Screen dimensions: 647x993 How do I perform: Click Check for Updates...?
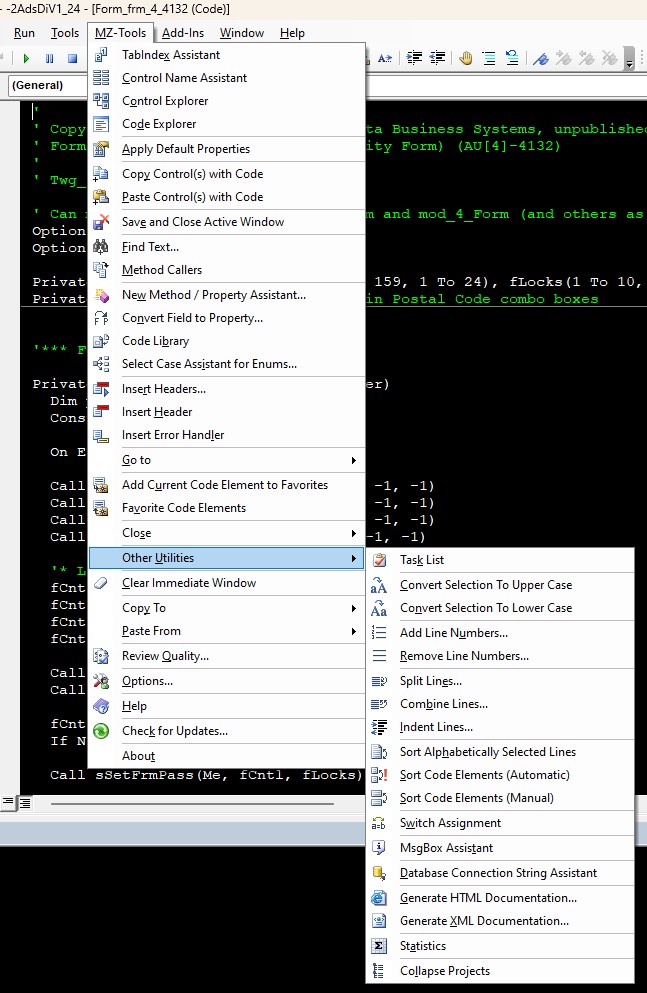pos(174,731)
